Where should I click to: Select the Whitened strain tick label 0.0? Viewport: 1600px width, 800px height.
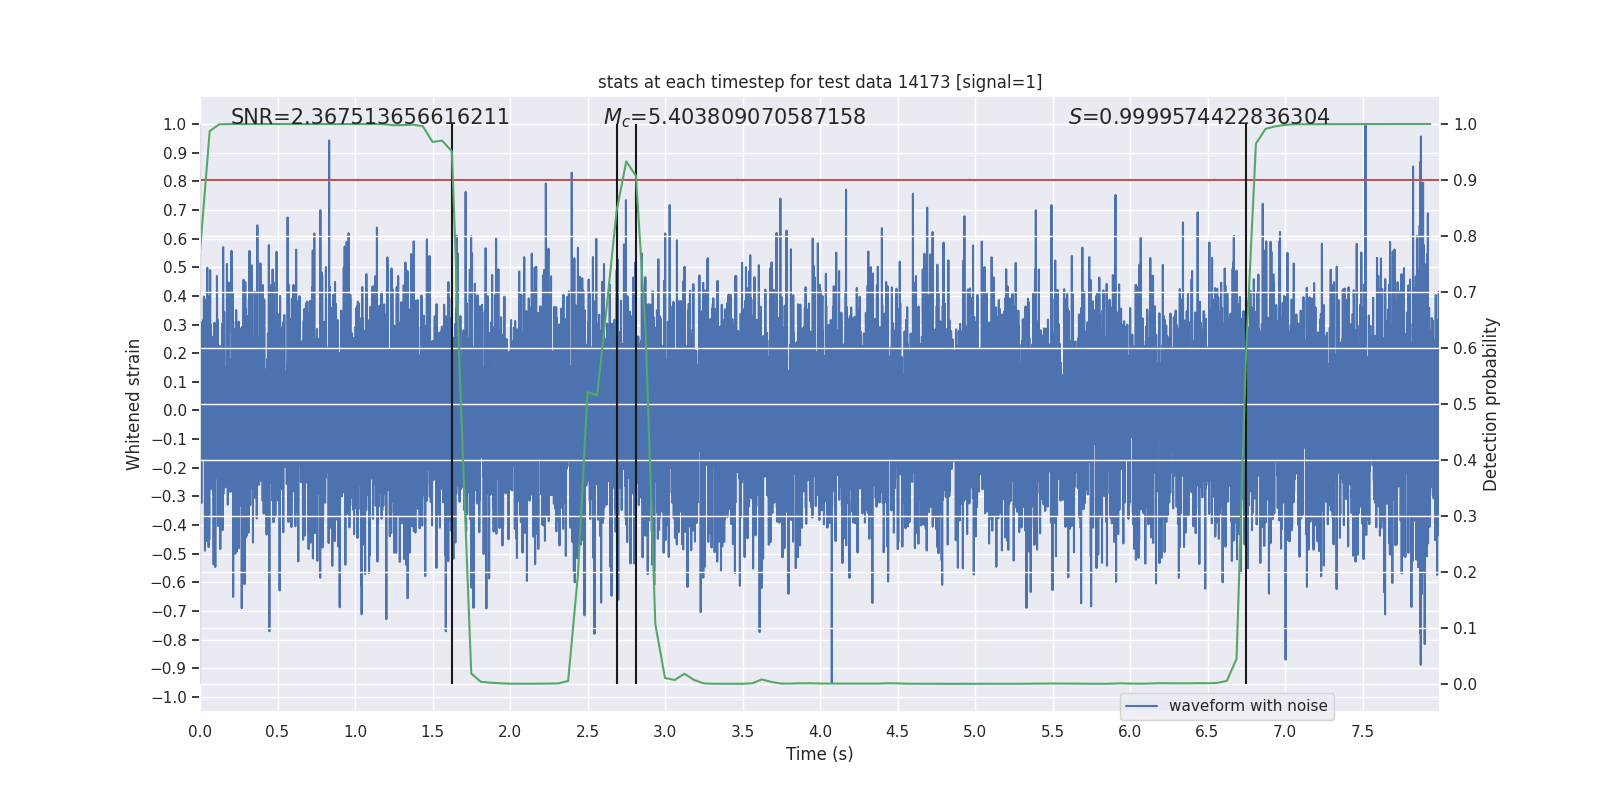tap(175, 411)
